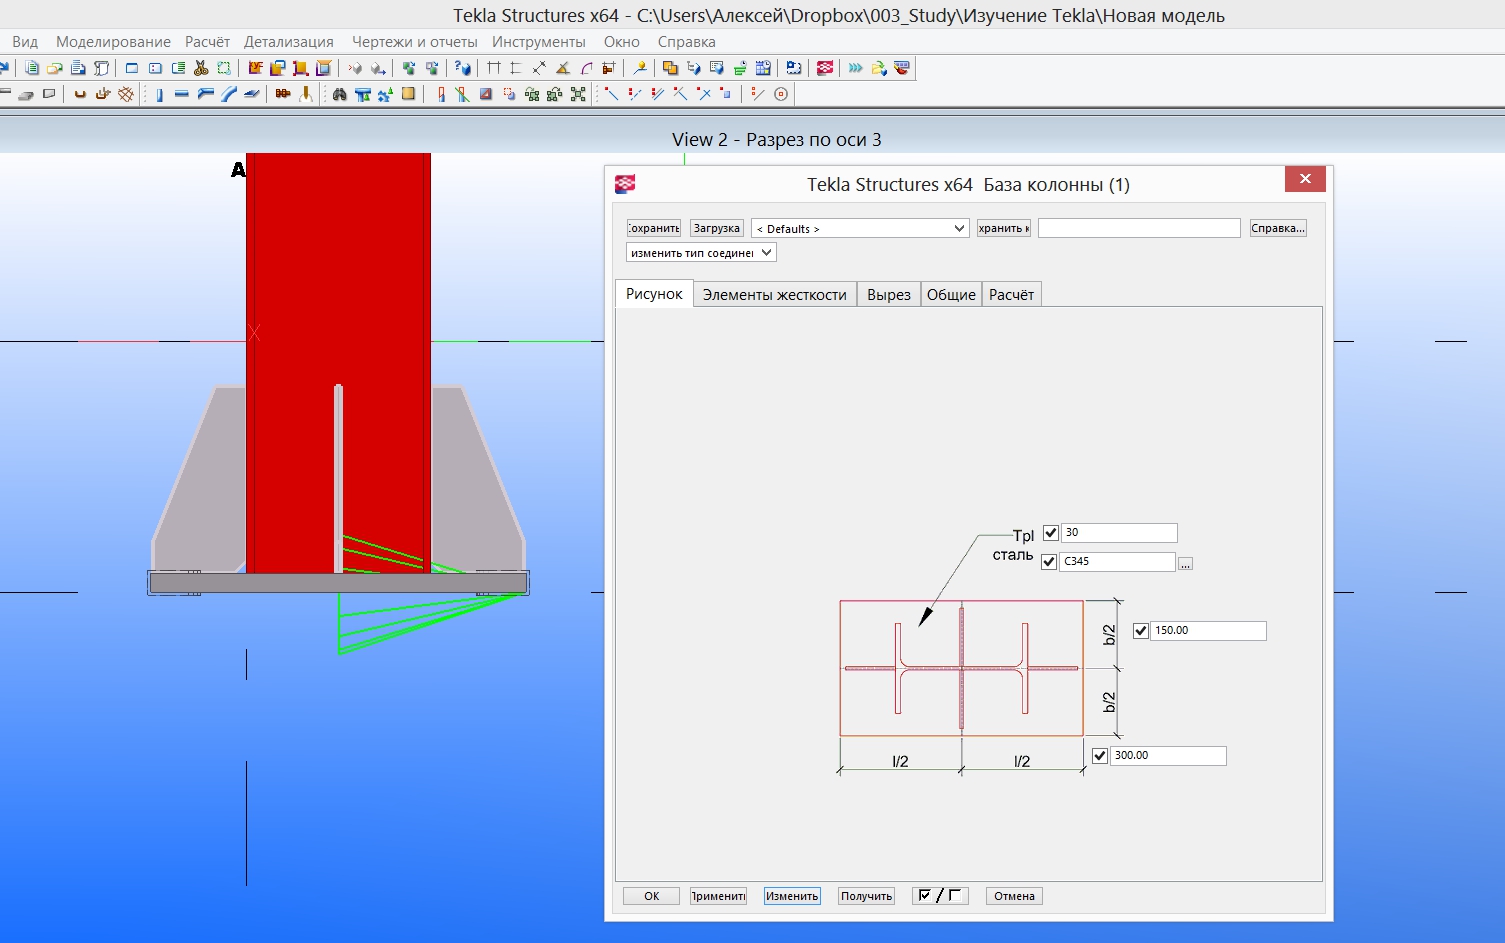
Task: Uncheck the plate thickness 30 checkbox
Action: 1050,533
